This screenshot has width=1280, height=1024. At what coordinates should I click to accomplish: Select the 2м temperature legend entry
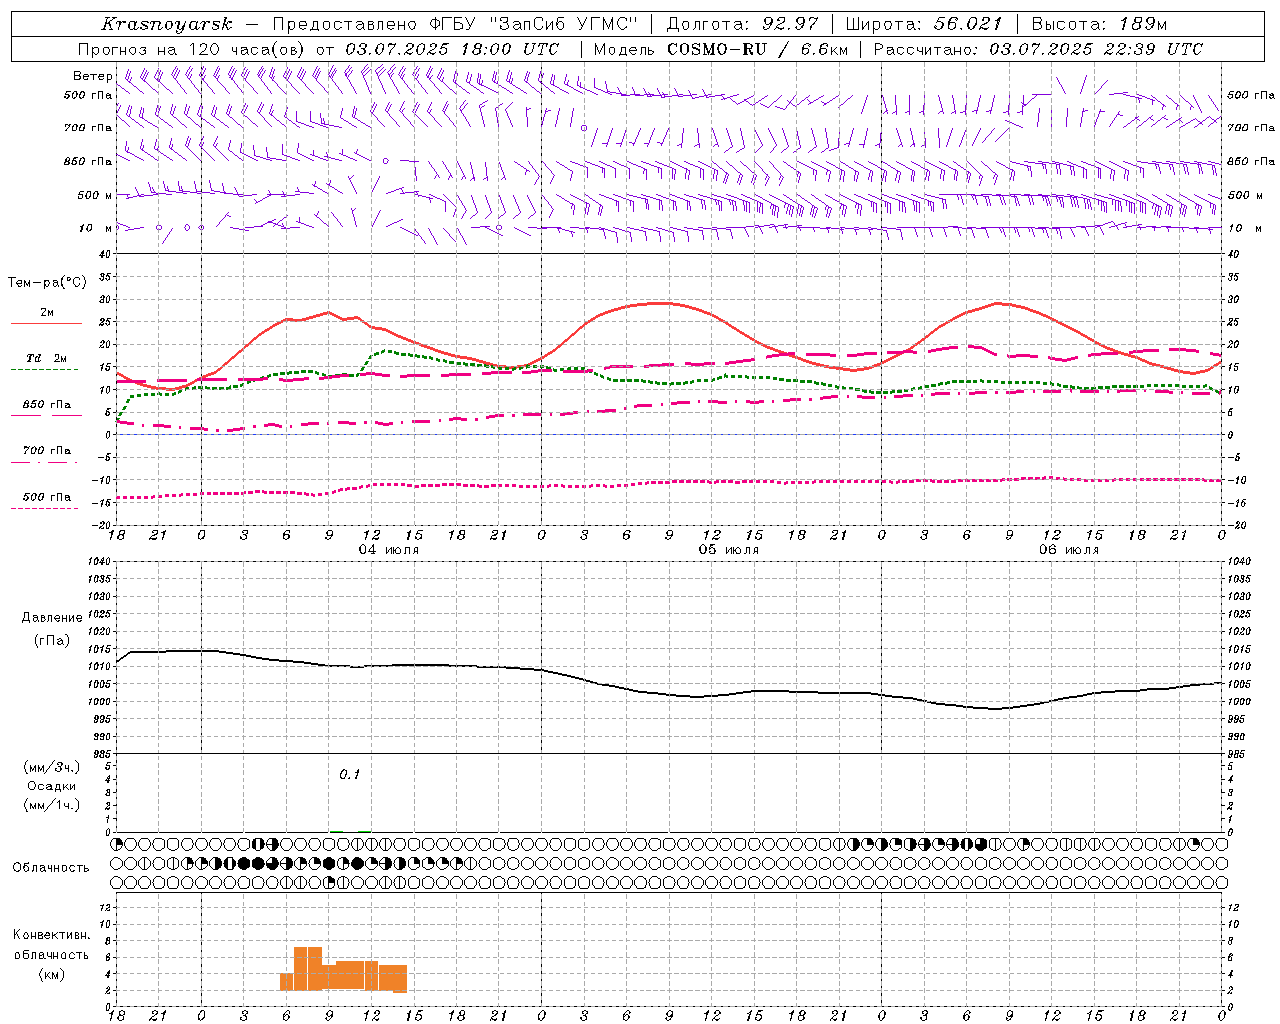47,313
